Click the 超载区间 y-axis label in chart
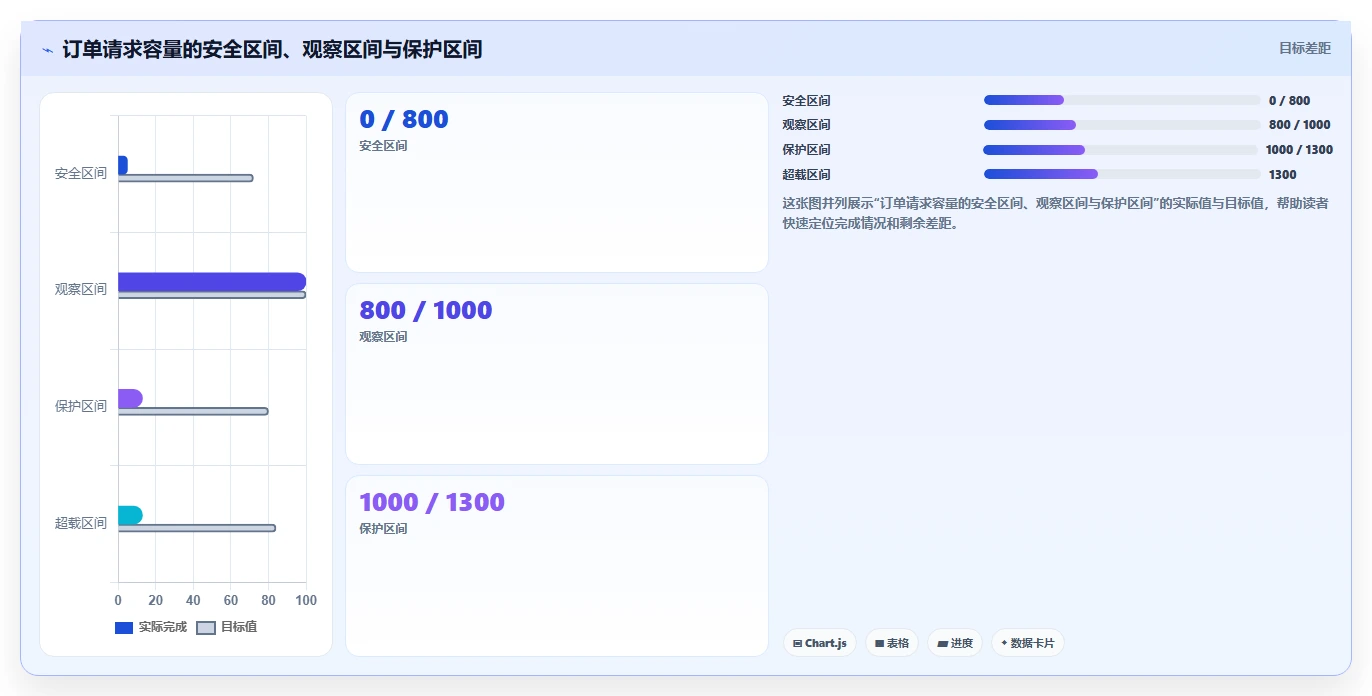 point(81,523)
